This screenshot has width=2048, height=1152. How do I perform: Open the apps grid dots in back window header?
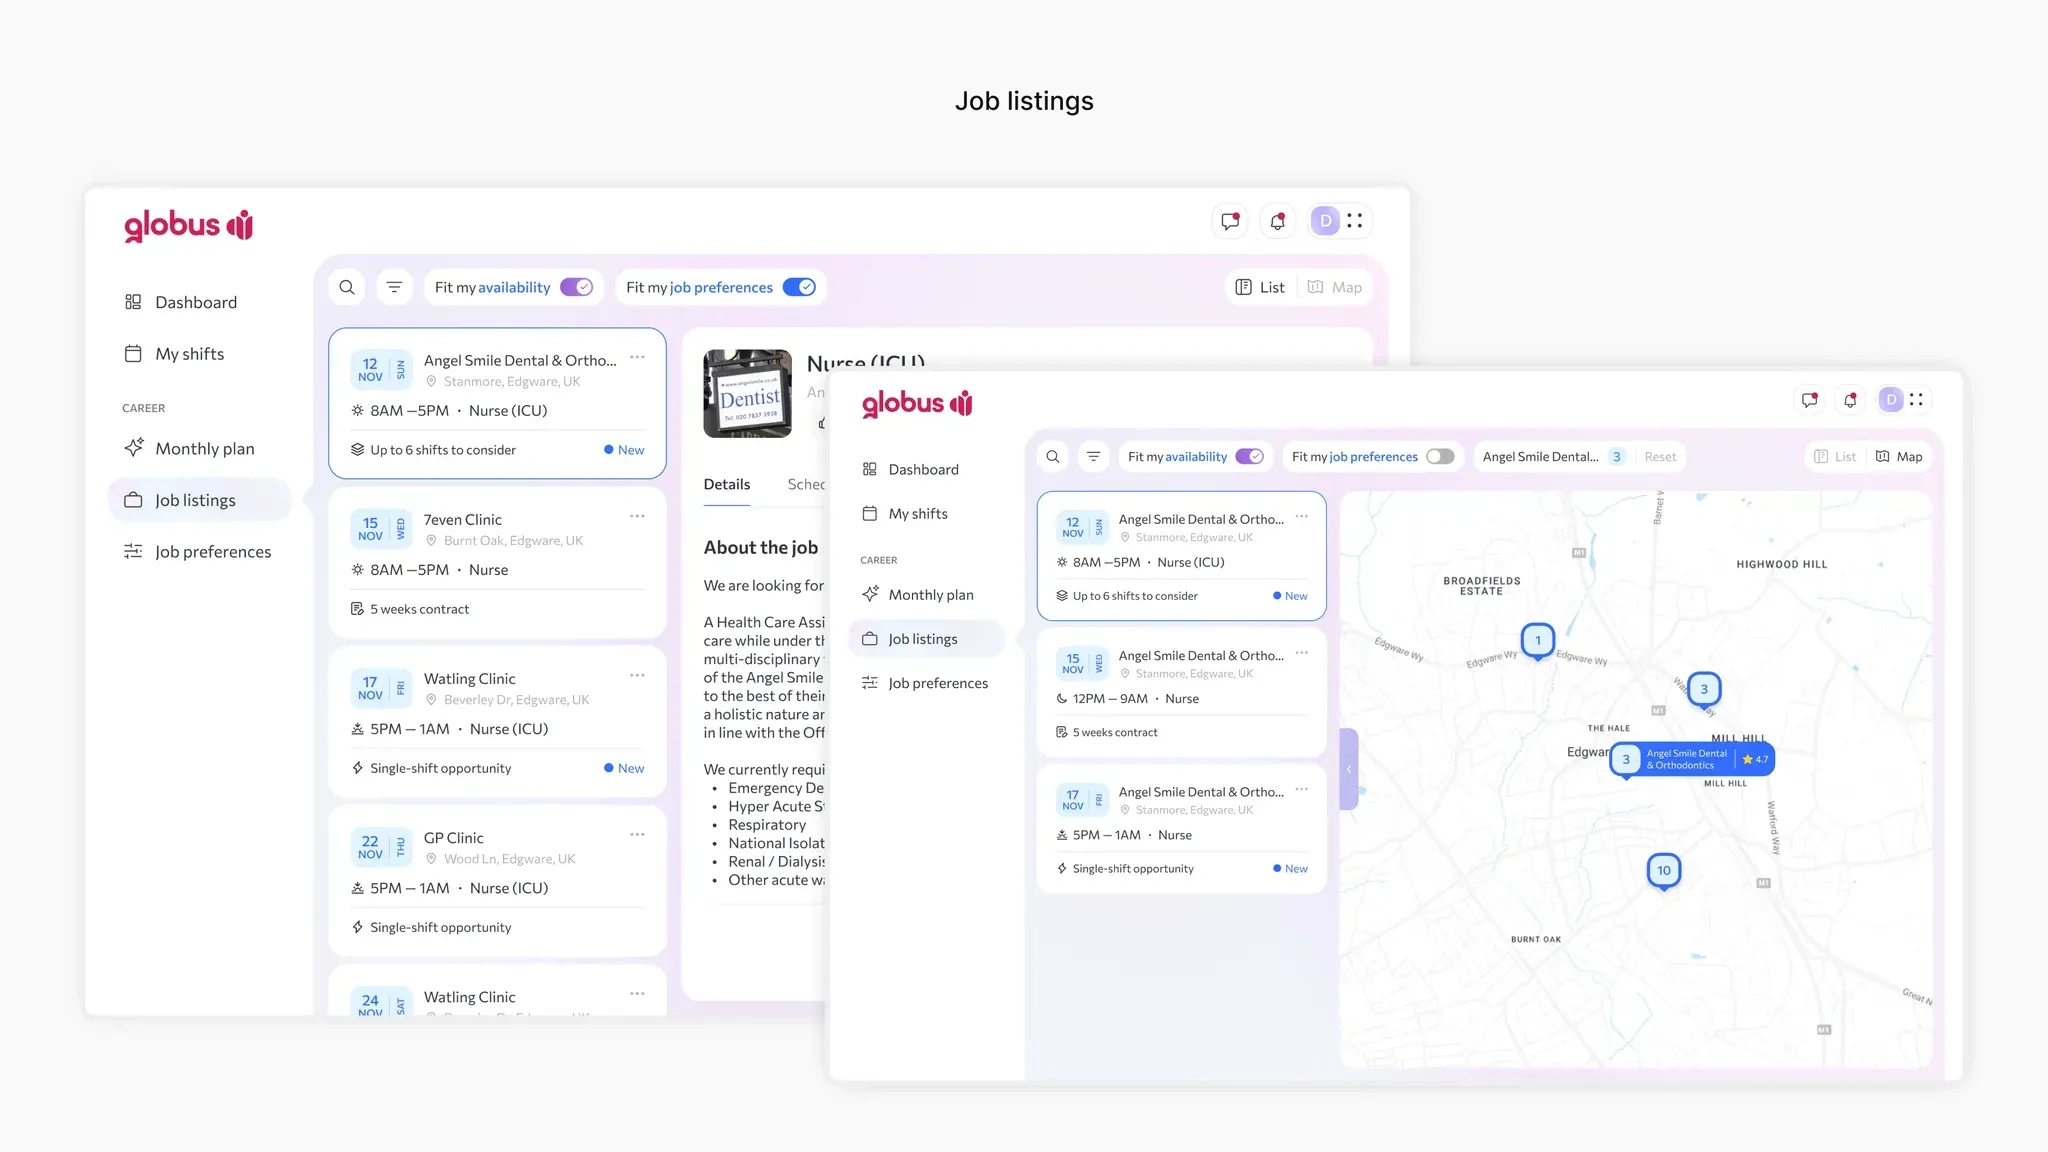1355,221
